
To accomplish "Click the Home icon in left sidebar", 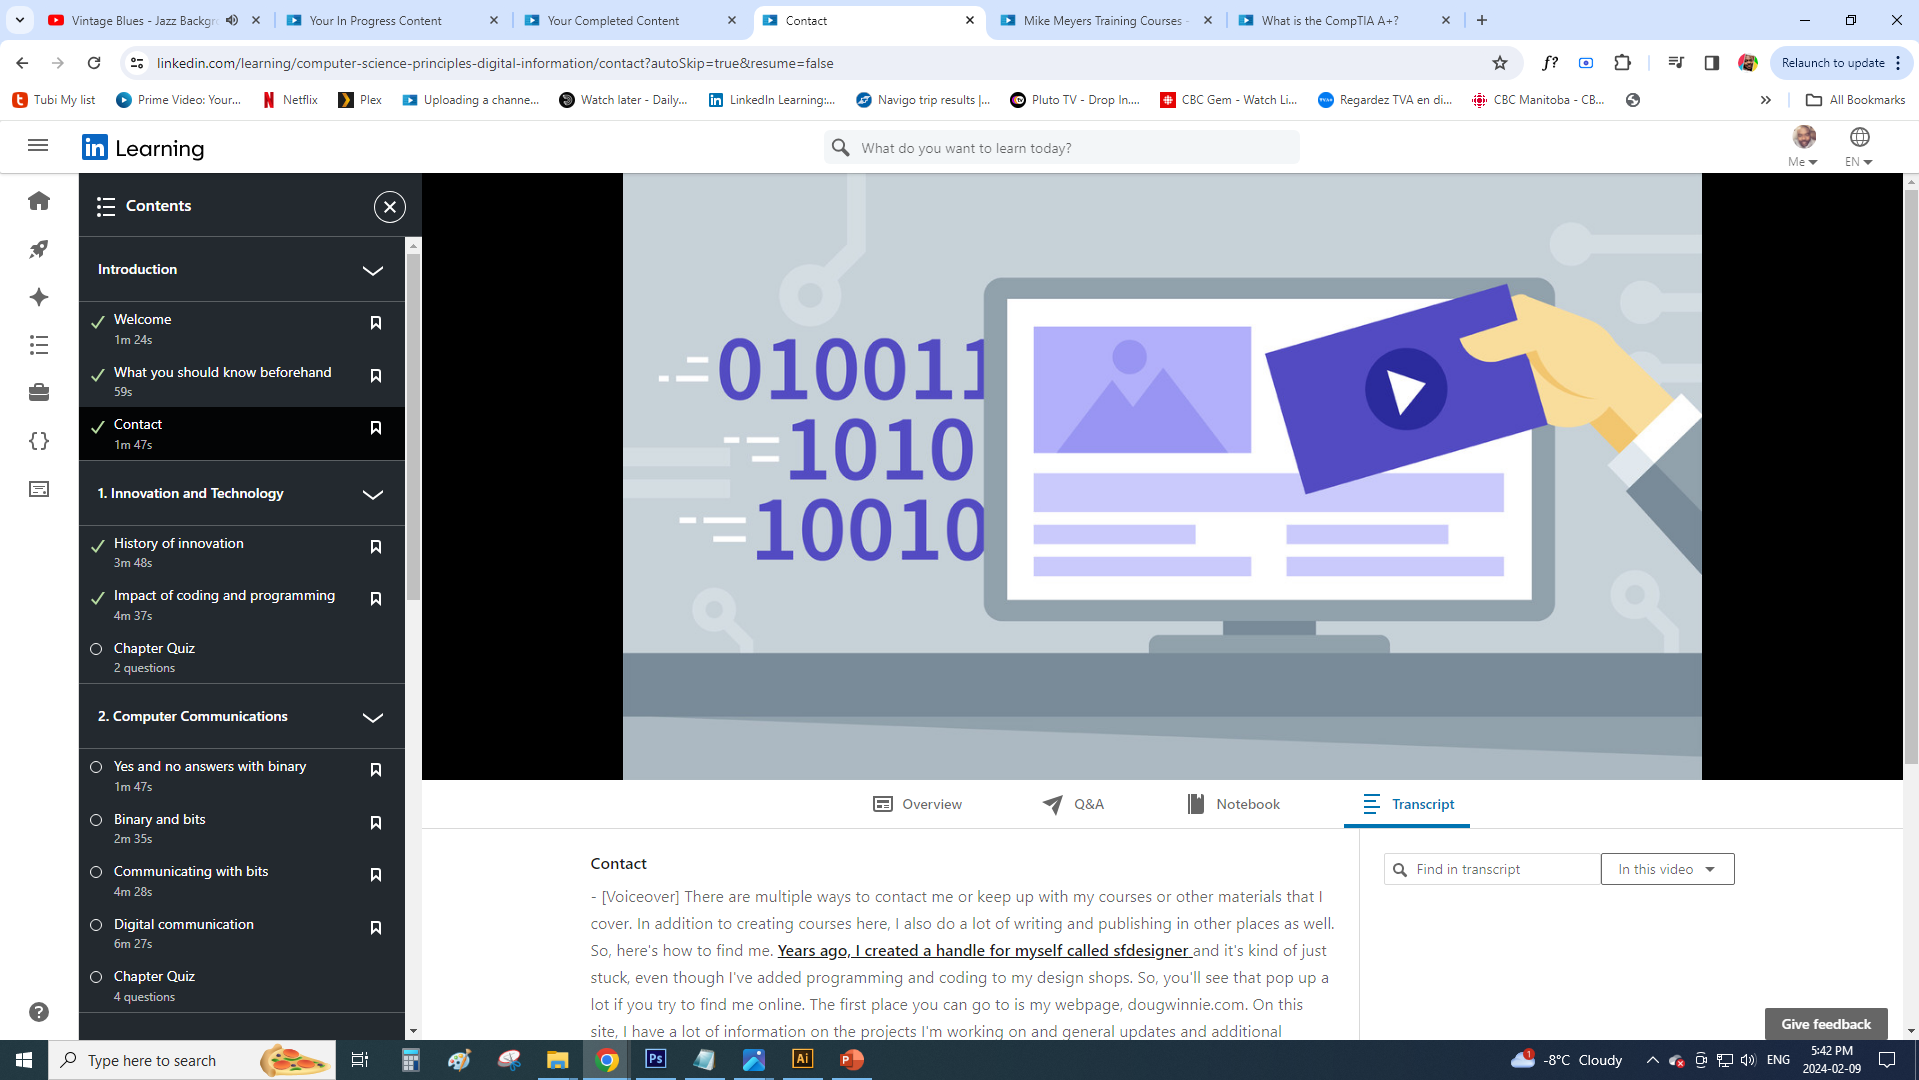I will pos(39,201).
